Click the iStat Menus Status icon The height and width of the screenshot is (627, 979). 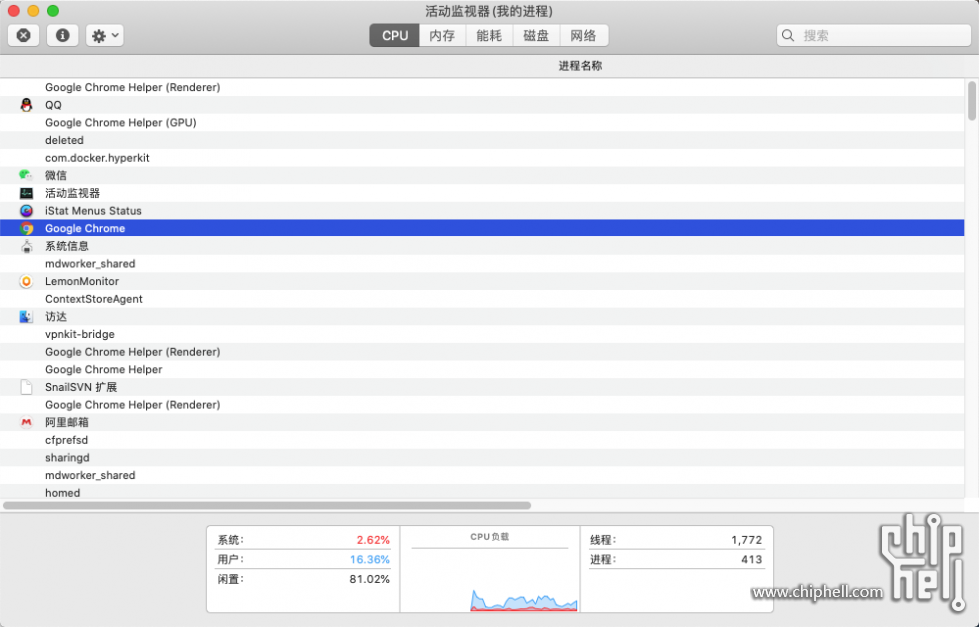point(26,211)
